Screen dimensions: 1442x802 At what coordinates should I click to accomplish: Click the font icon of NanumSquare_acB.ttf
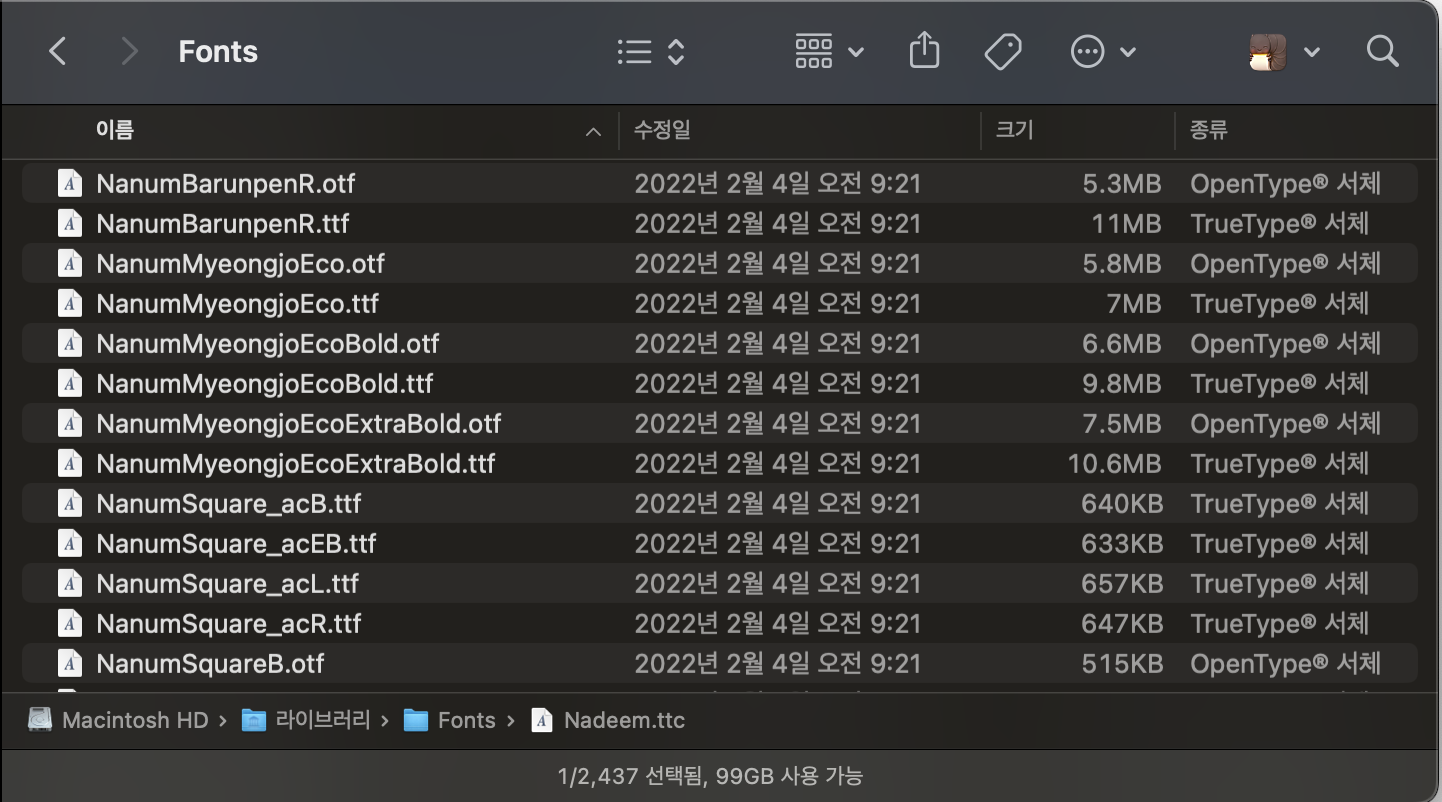(x=69, y=504)
